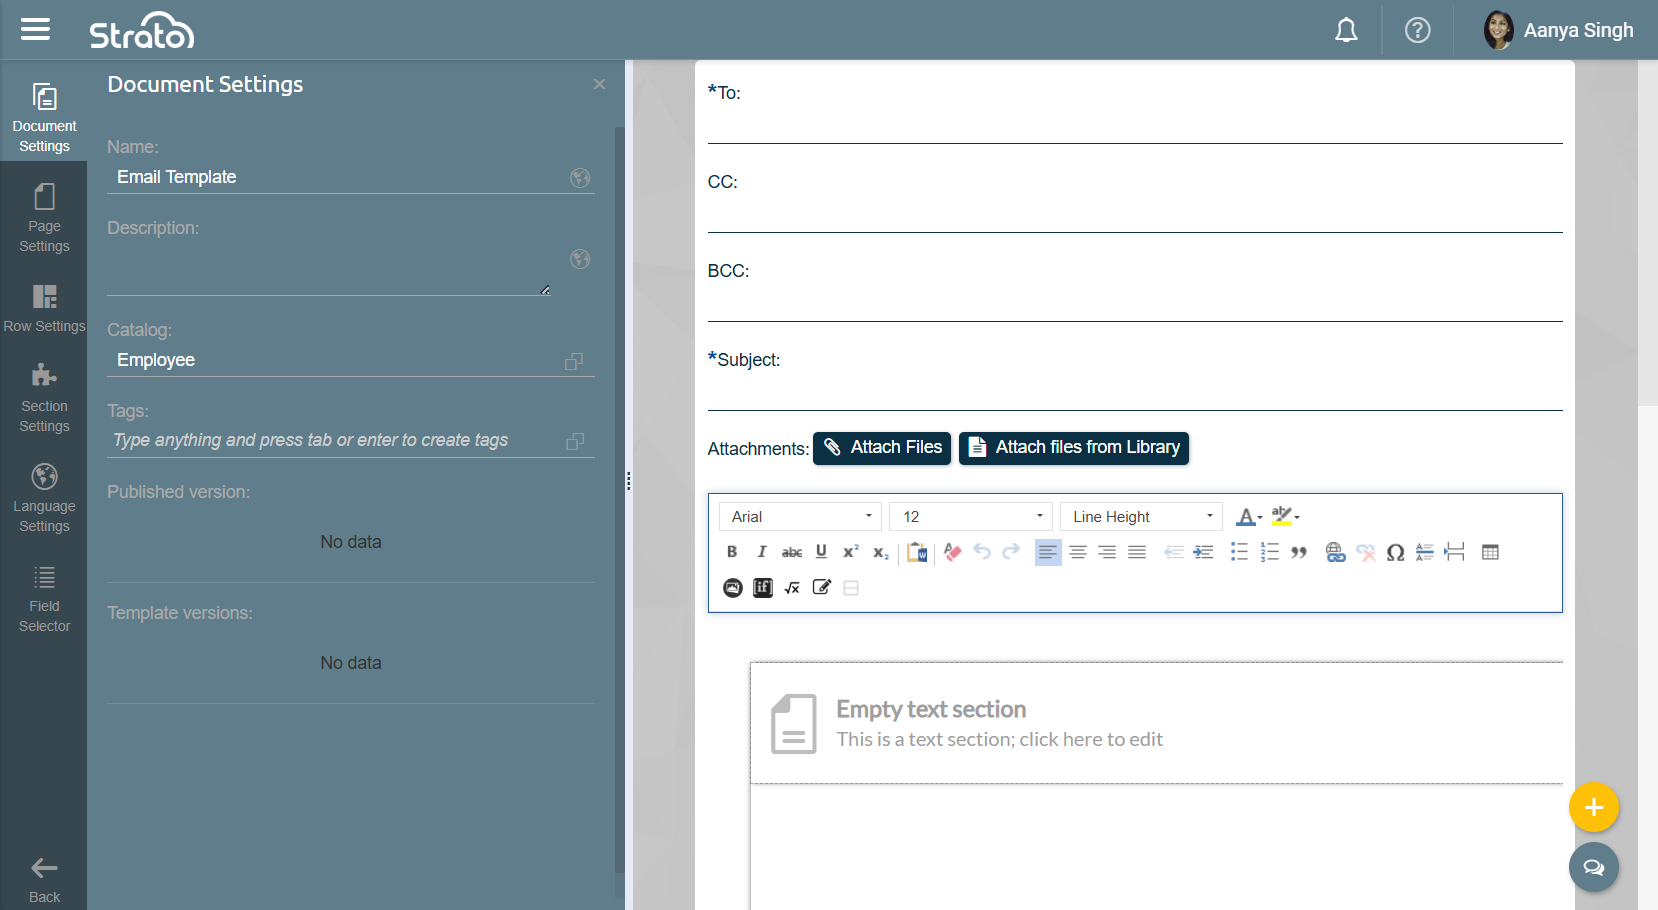Click Attach files from Library button
Viewport: 1658px width, 910px height.
coord(1073,448)
